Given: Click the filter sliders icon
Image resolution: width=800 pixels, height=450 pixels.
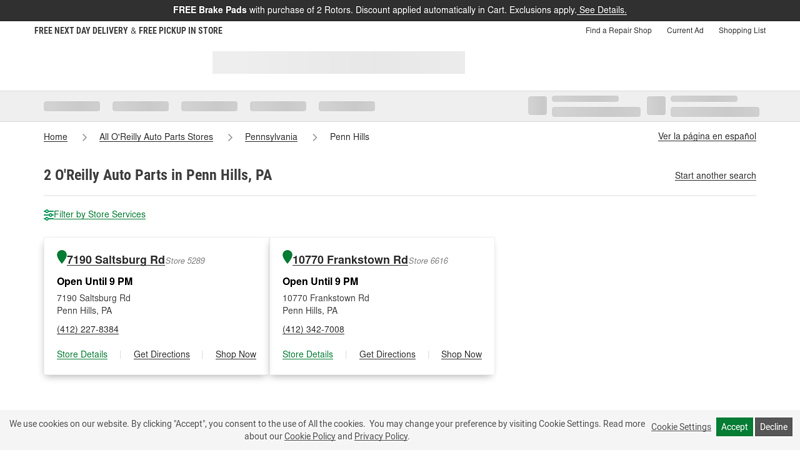Looking at the screenshot, I should [49, 214].
